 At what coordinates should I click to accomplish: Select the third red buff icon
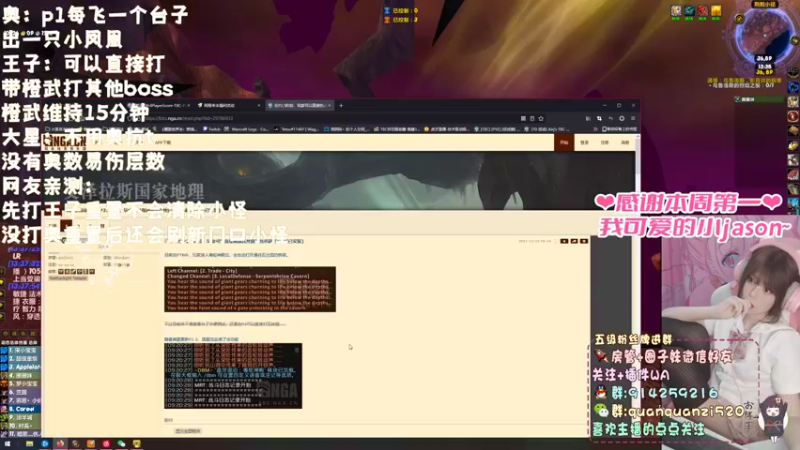click(x=703, y=11)
